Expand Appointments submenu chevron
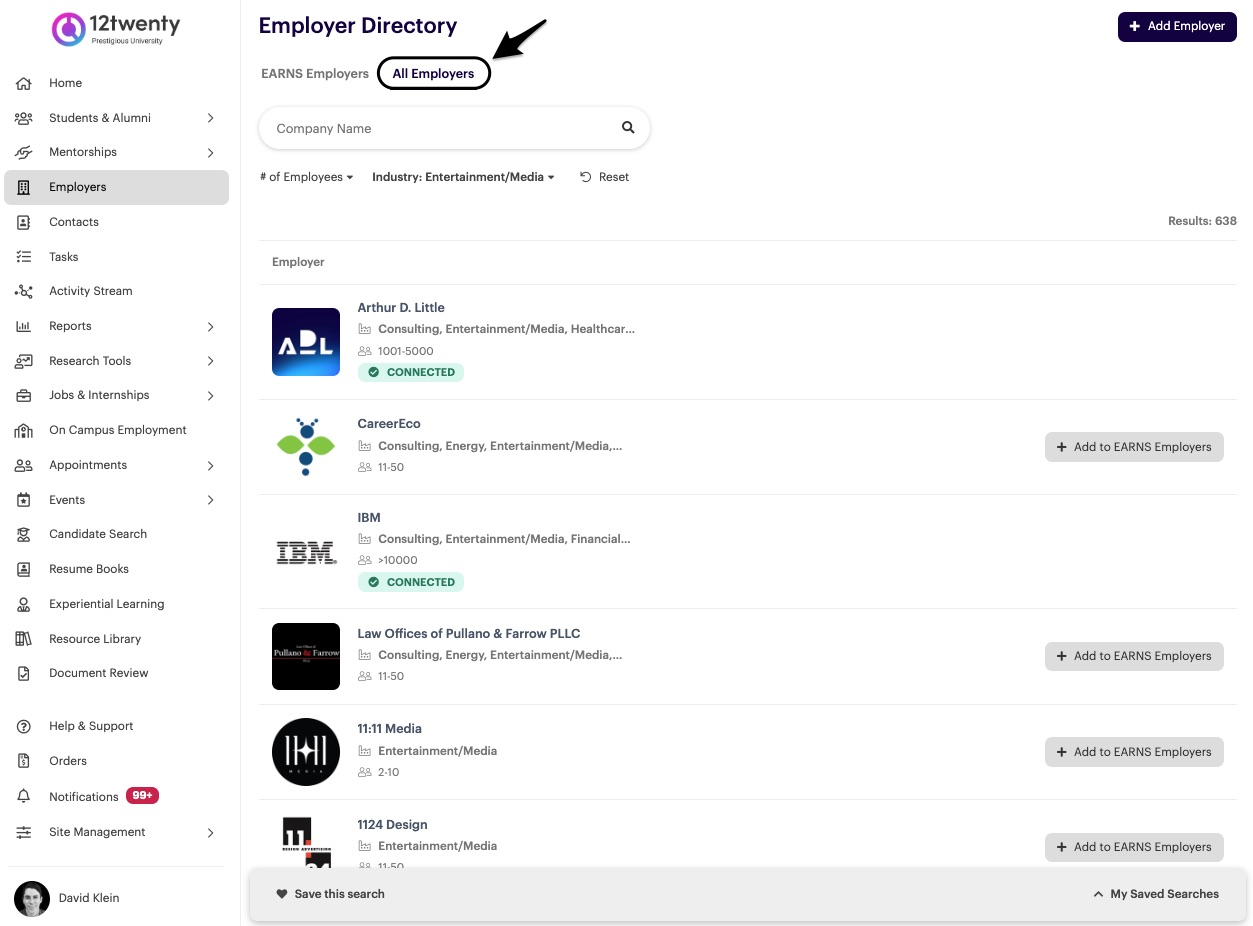The height and width of the screenshot is (926, 1253). tap(210, 466)
